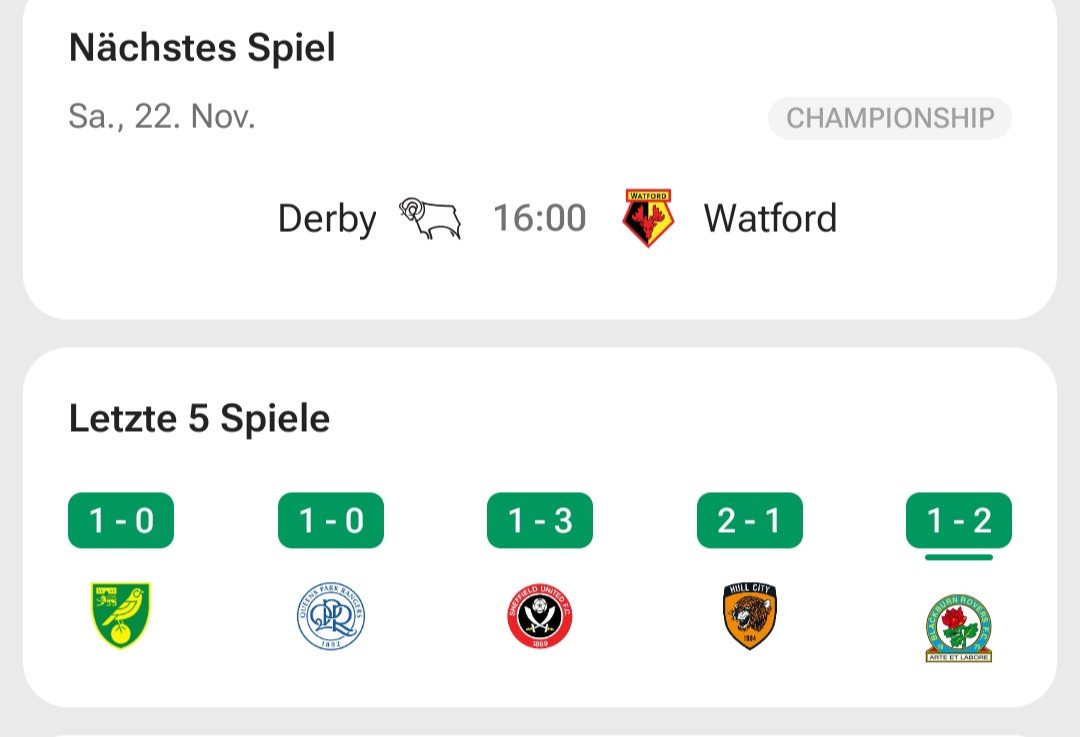The width and height of the screenshot is (1080, 737).
Task: Select the underlined 1 - 2 score badge
Action: (958, 521)
